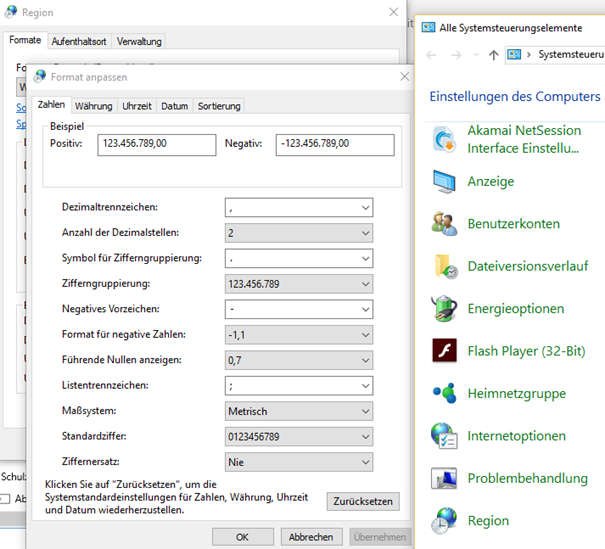This screenshot has width=605, height=549.
Task: Click the Anzeige monitor icon
Action: coord(445,182)
